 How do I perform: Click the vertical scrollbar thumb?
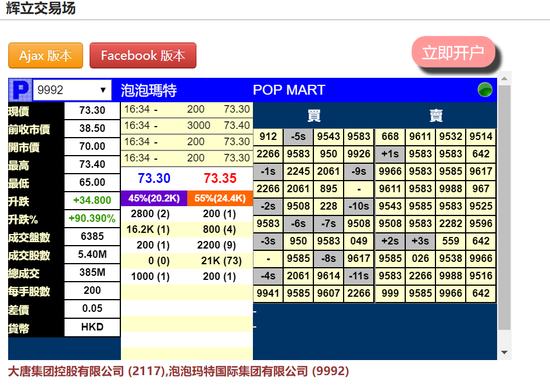pos(504,208)
